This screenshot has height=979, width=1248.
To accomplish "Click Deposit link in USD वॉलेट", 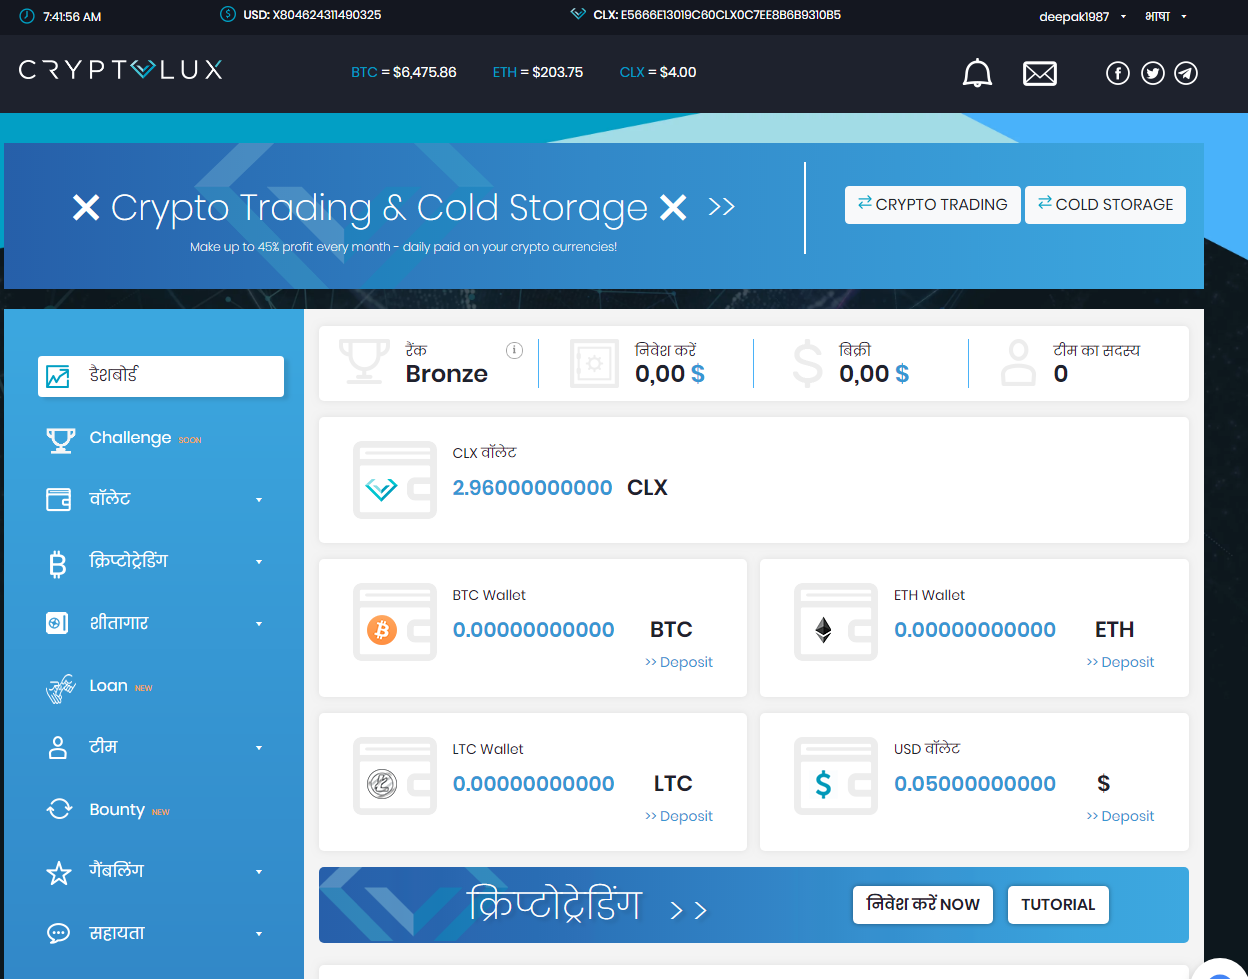I will point(1120,816).
